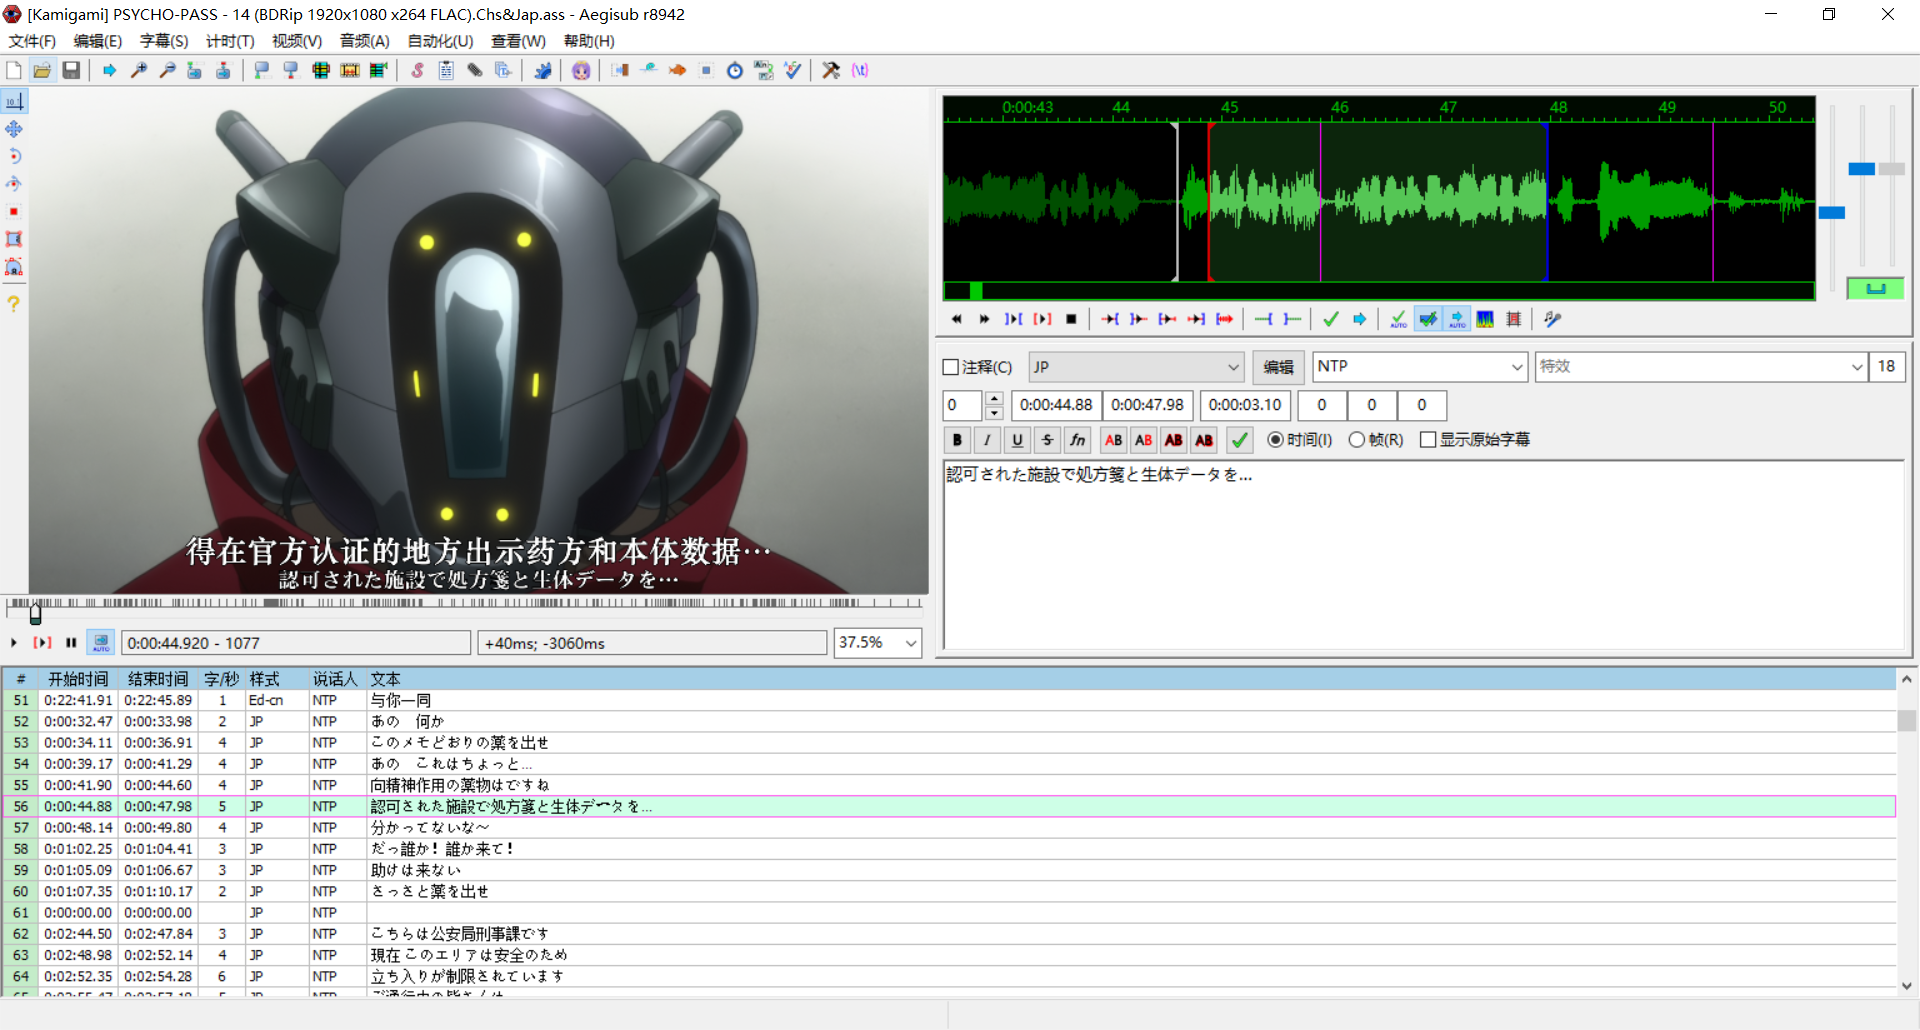Stop audio playback

[1071, 319]
